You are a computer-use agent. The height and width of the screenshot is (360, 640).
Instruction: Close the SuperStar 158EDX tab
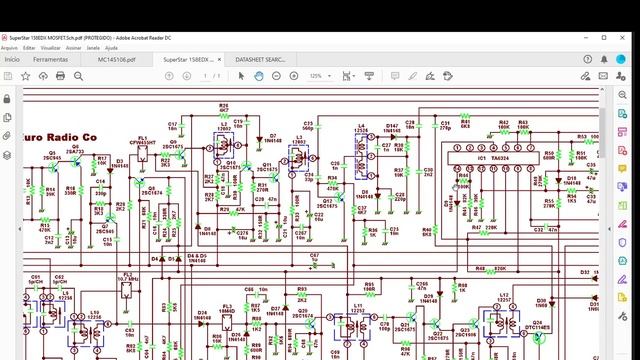[219, 60]
